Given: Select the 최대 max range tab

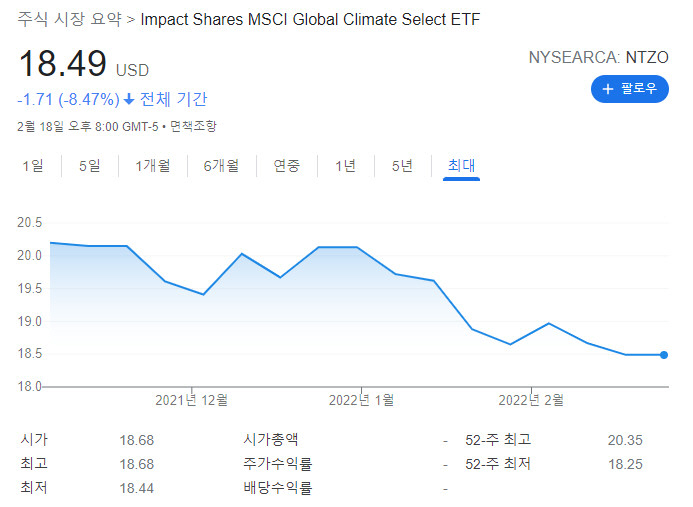Looking at the screenshot, I should point(461,166).
